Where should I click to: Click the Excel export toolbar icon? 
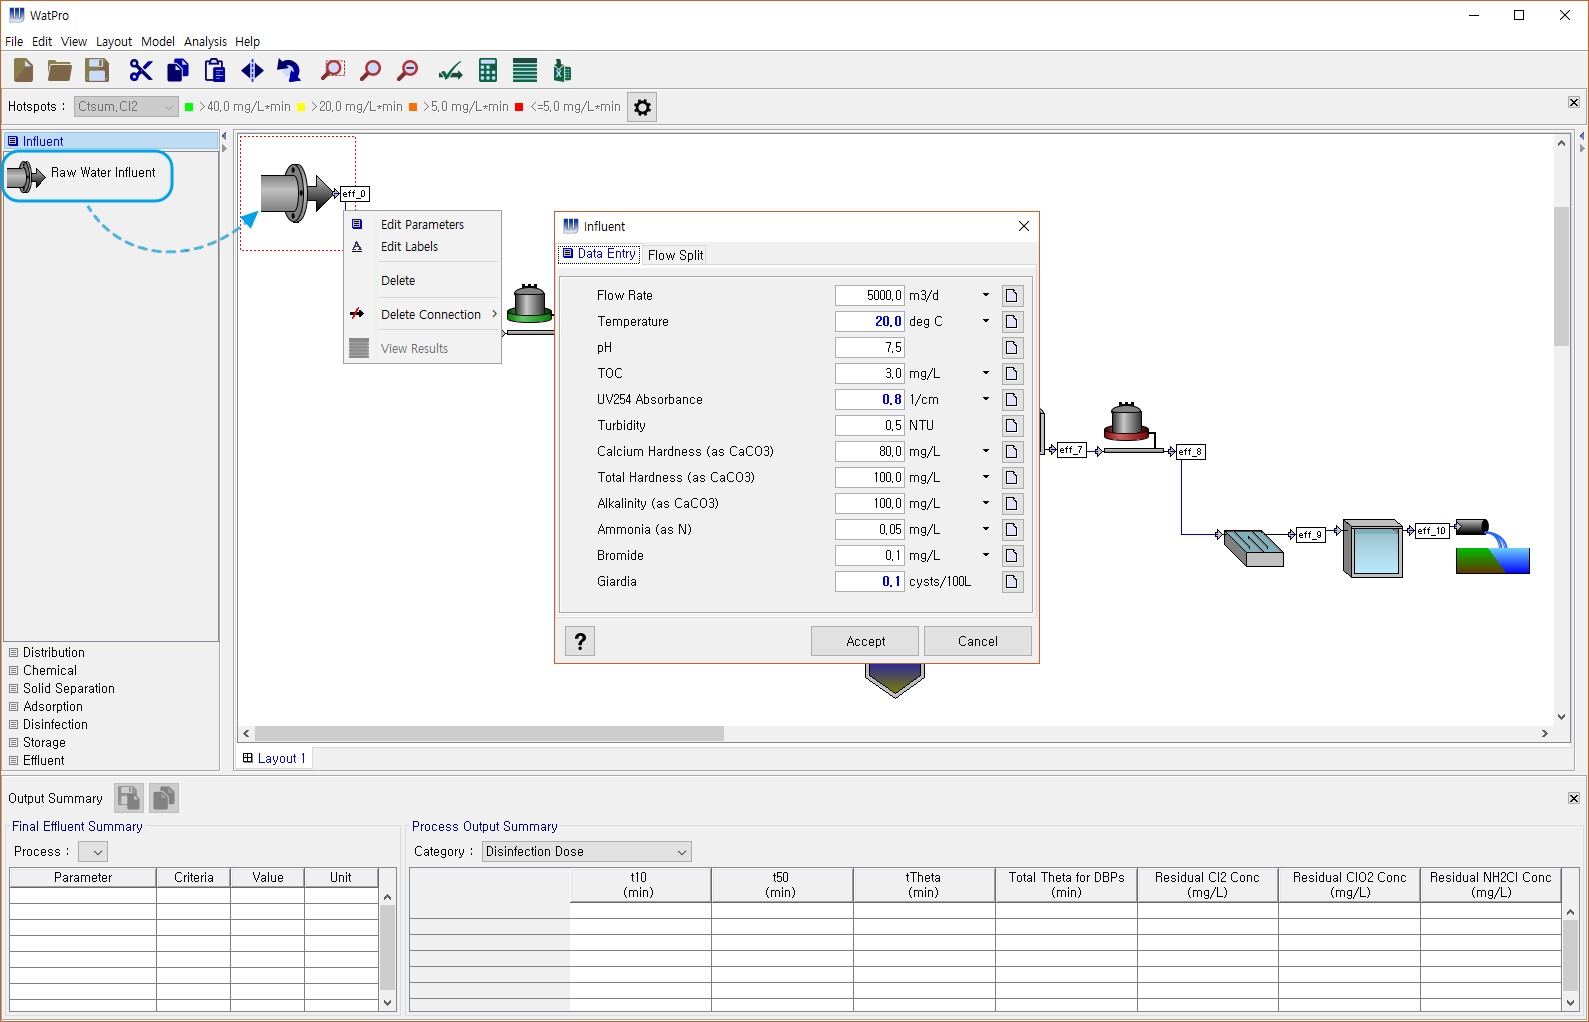562,70
